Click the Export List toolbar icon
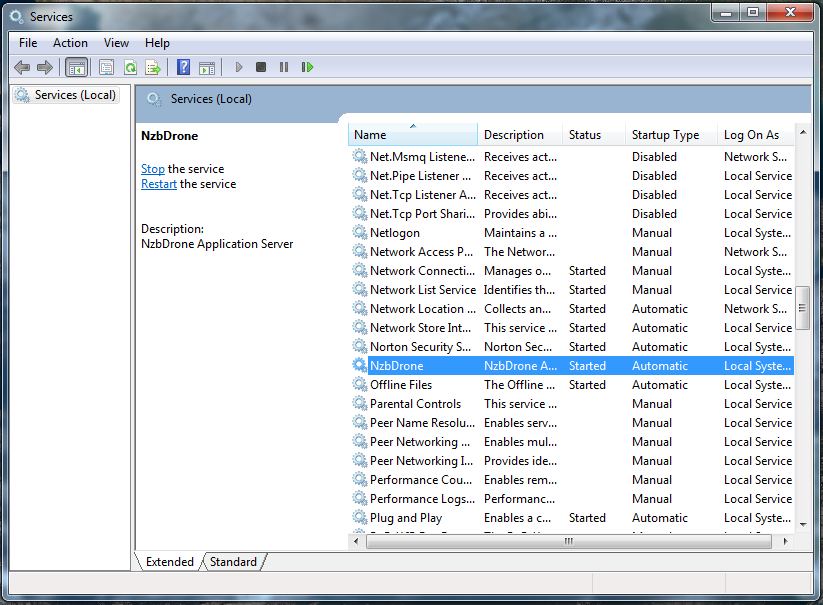823x605 pixels. [153, 67]
